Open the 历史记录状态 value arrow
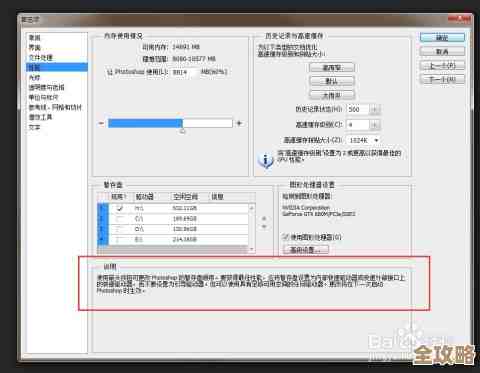The image size is (480, 373). [375, 109]
